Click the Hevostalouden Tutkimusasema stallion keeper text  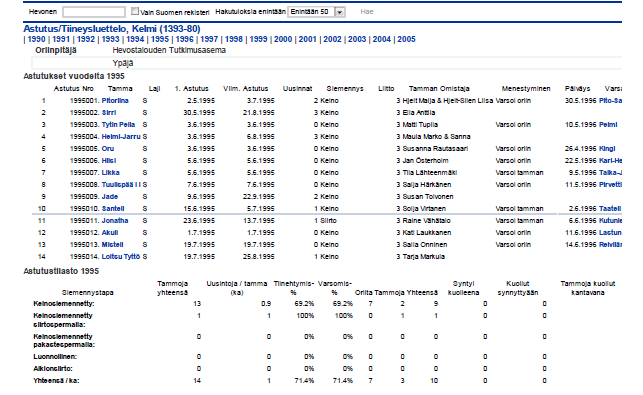[169, 50]
